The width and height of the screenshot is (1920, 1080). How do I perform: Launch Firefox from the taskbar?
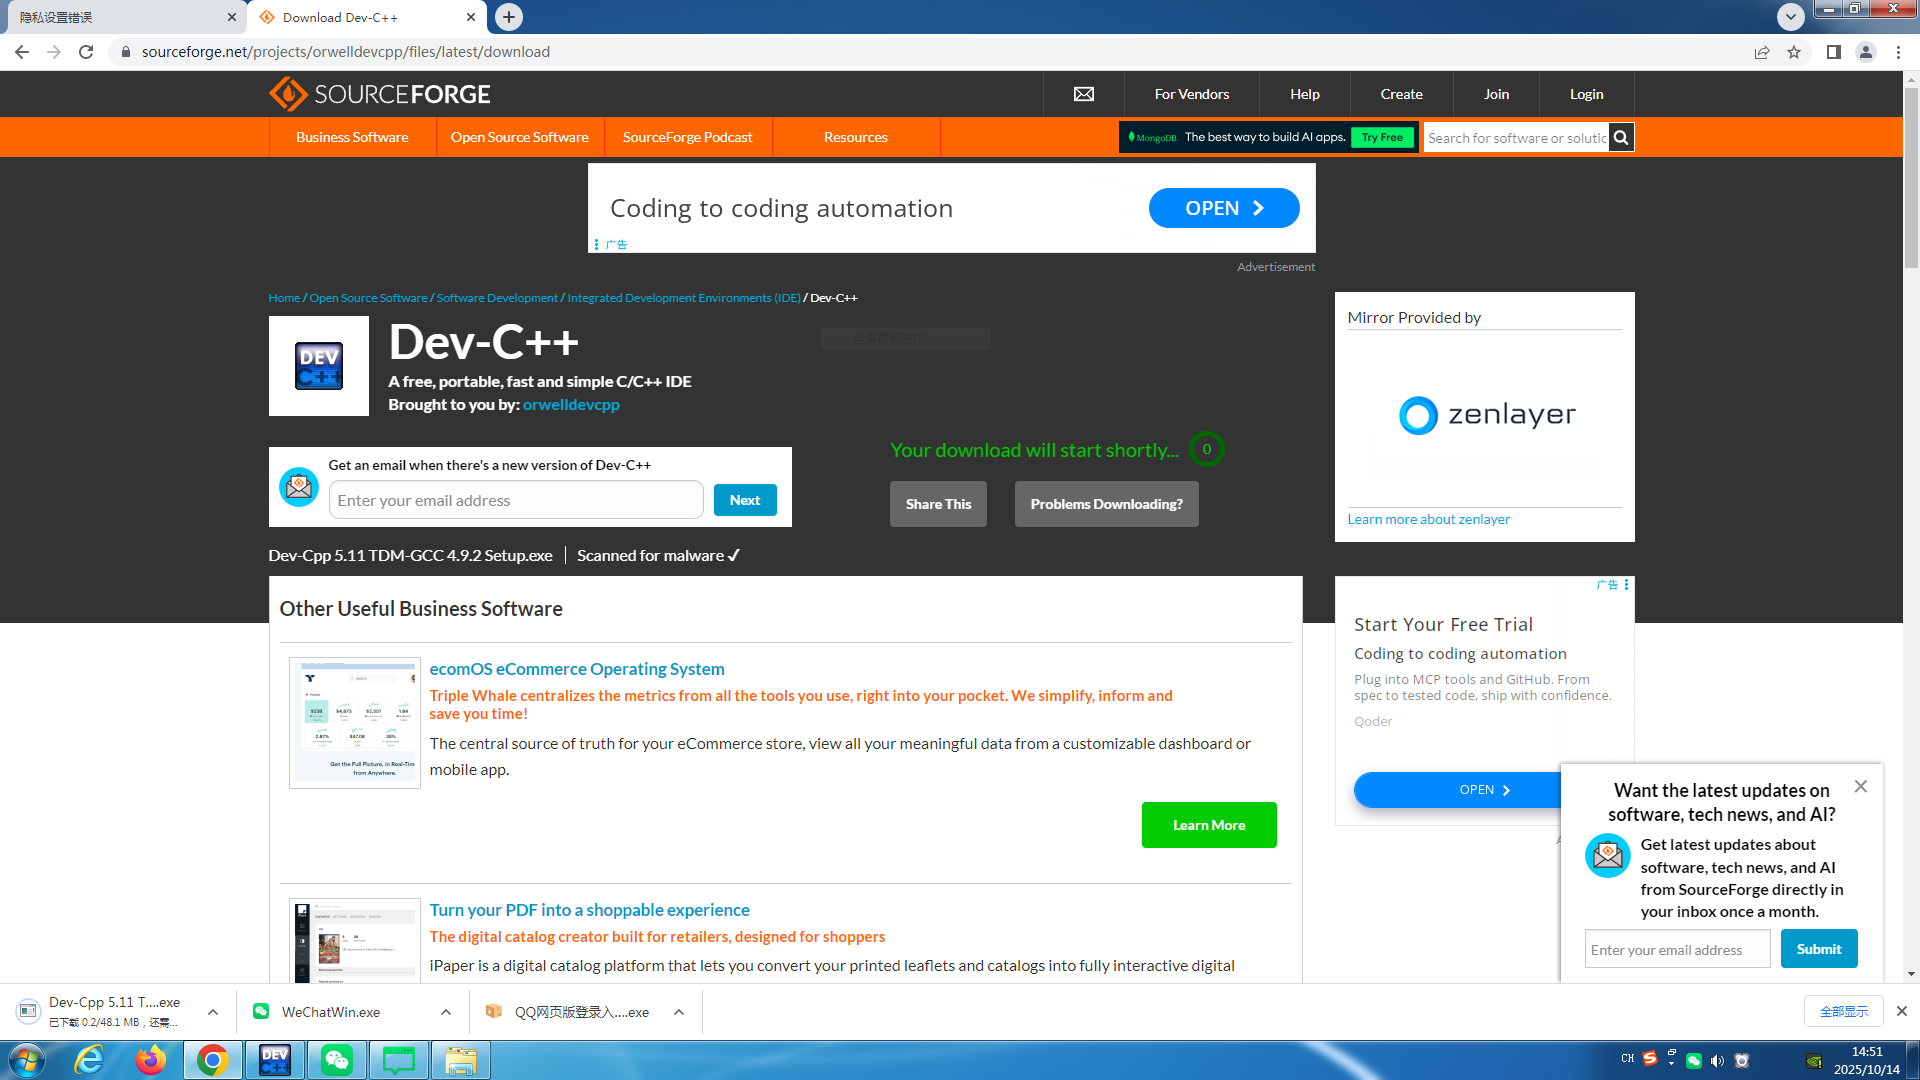click(x=151, y=1060)
